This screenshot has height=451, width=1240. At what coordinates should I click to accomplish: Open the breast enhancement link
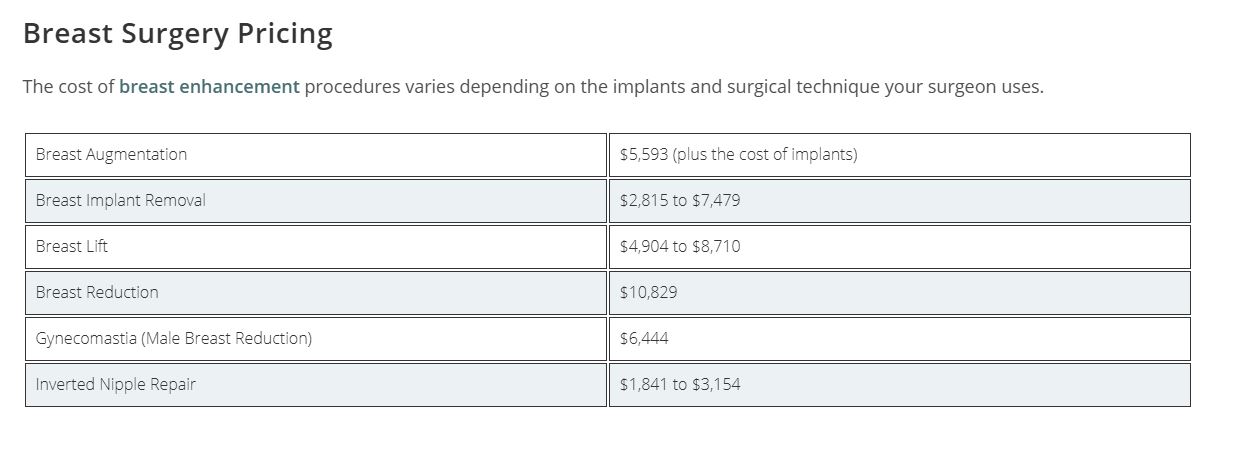pyautogui.click(x=209, y=87)
